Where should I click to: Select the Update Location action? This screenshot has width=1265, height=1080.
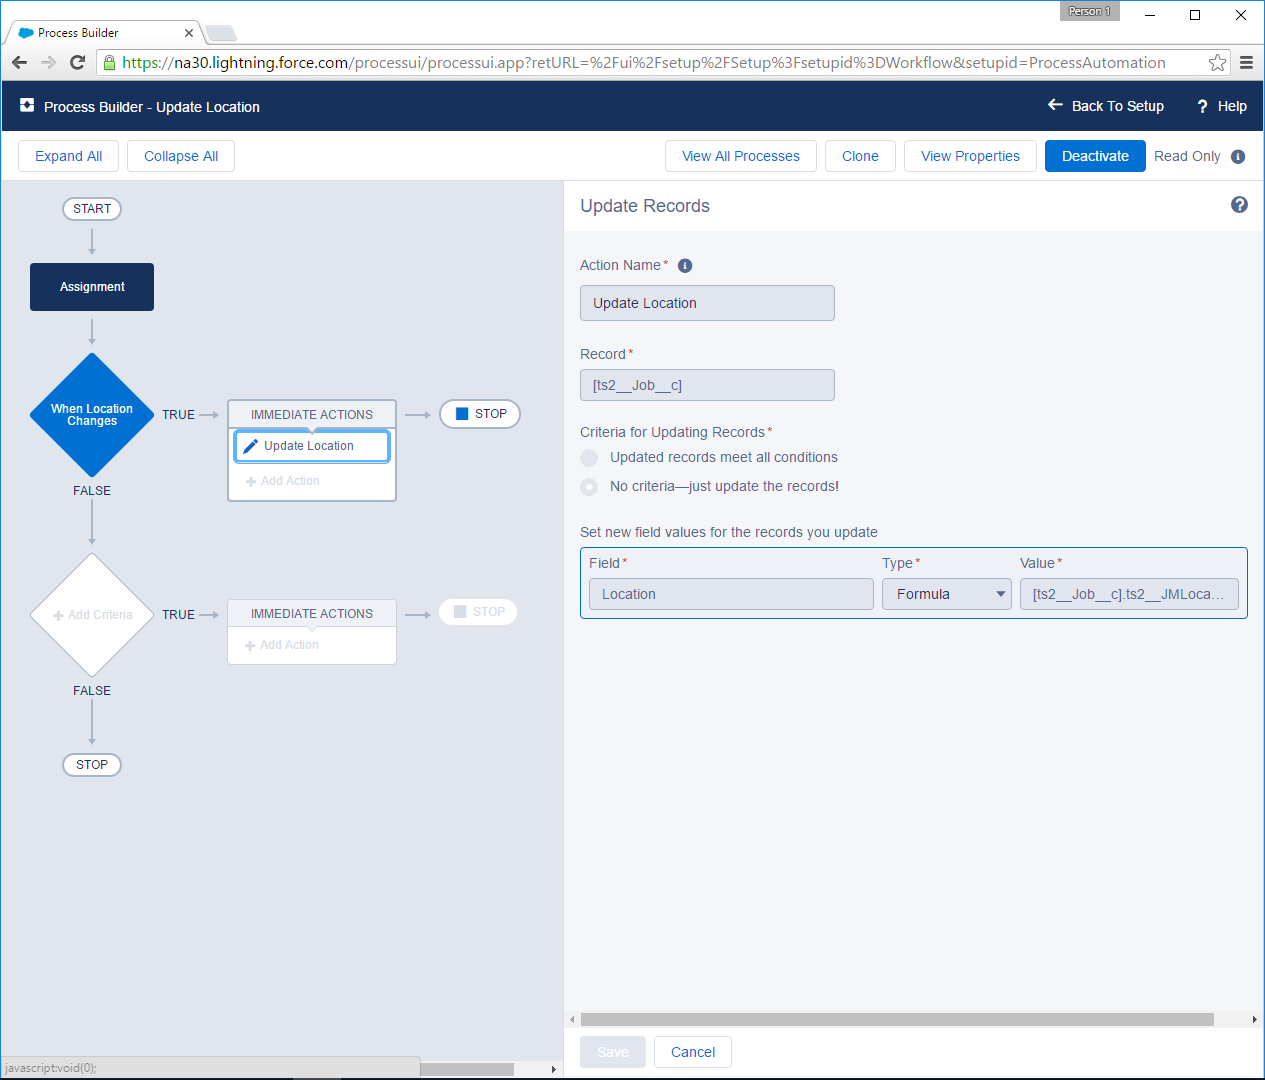[312, 446]
